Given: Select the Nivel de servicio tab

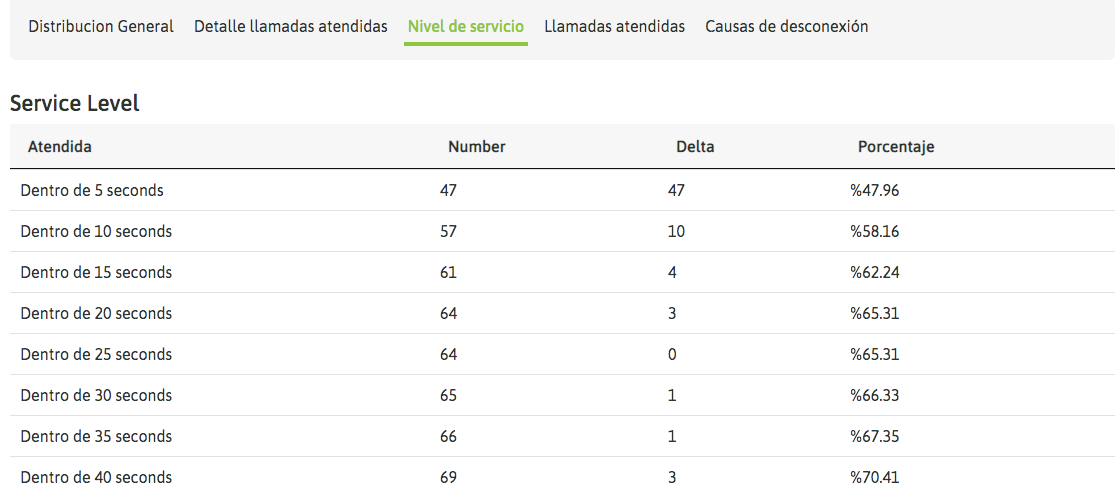Looking at the screenshot, I should tap(466, 27).
